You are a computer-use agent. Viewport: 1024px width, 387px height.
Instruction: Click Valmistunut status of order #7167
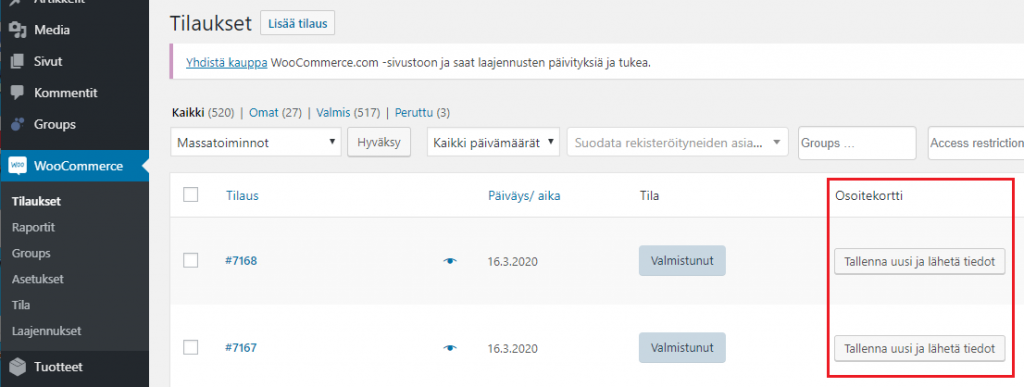pyautogui.click(x=682, y=347)
